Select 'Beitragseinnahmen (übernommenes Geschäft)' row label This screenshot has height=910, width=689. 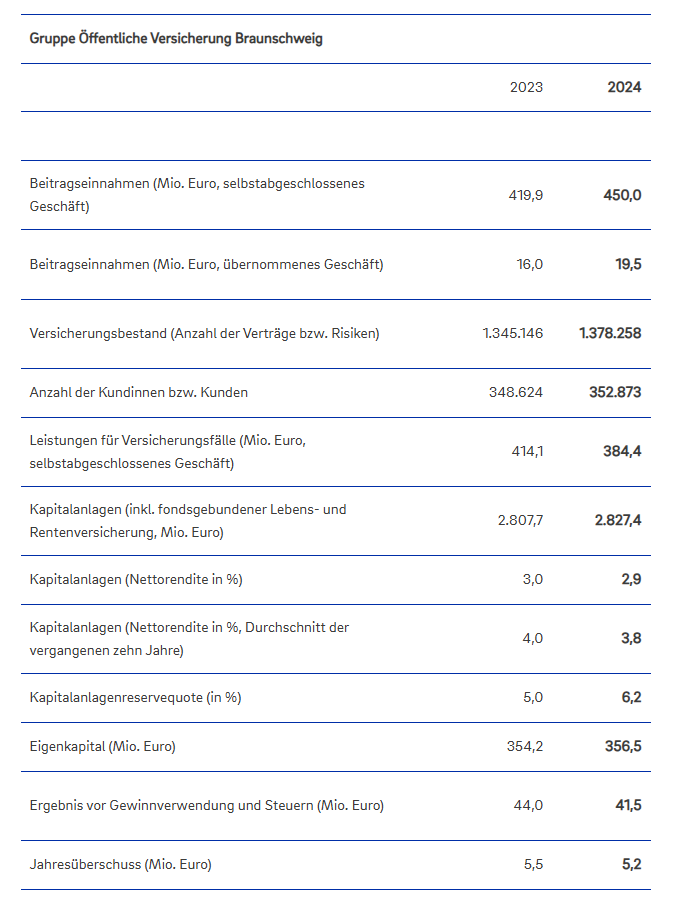[207, 265]
